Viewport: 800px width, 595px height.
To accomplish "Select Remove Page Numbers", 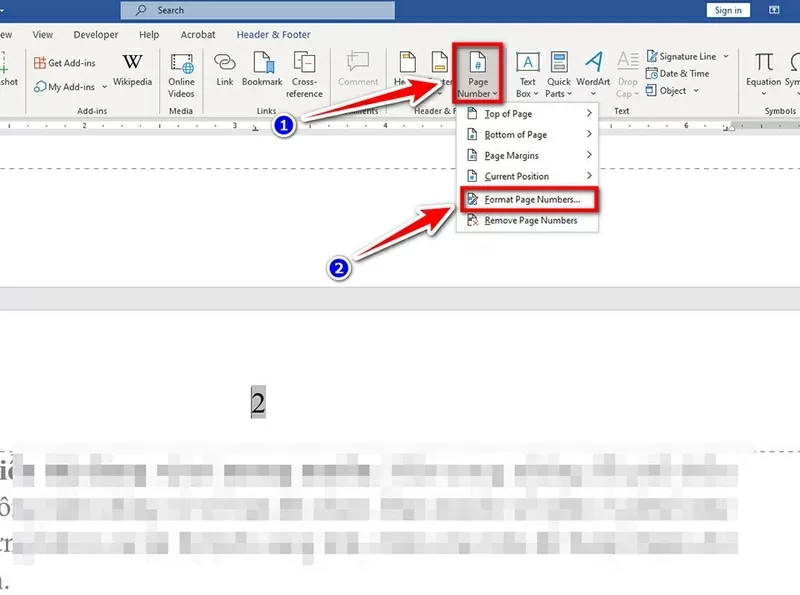I will 528,220.
